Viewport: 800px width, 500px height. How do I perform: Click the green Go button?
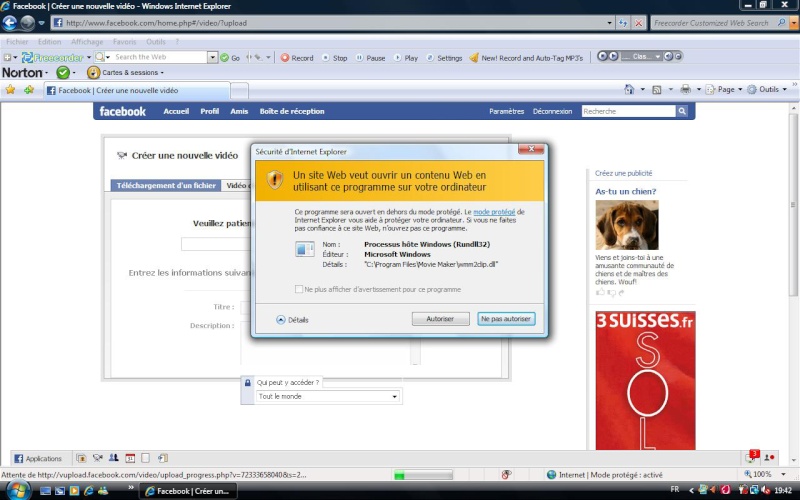tap(230, 58)
